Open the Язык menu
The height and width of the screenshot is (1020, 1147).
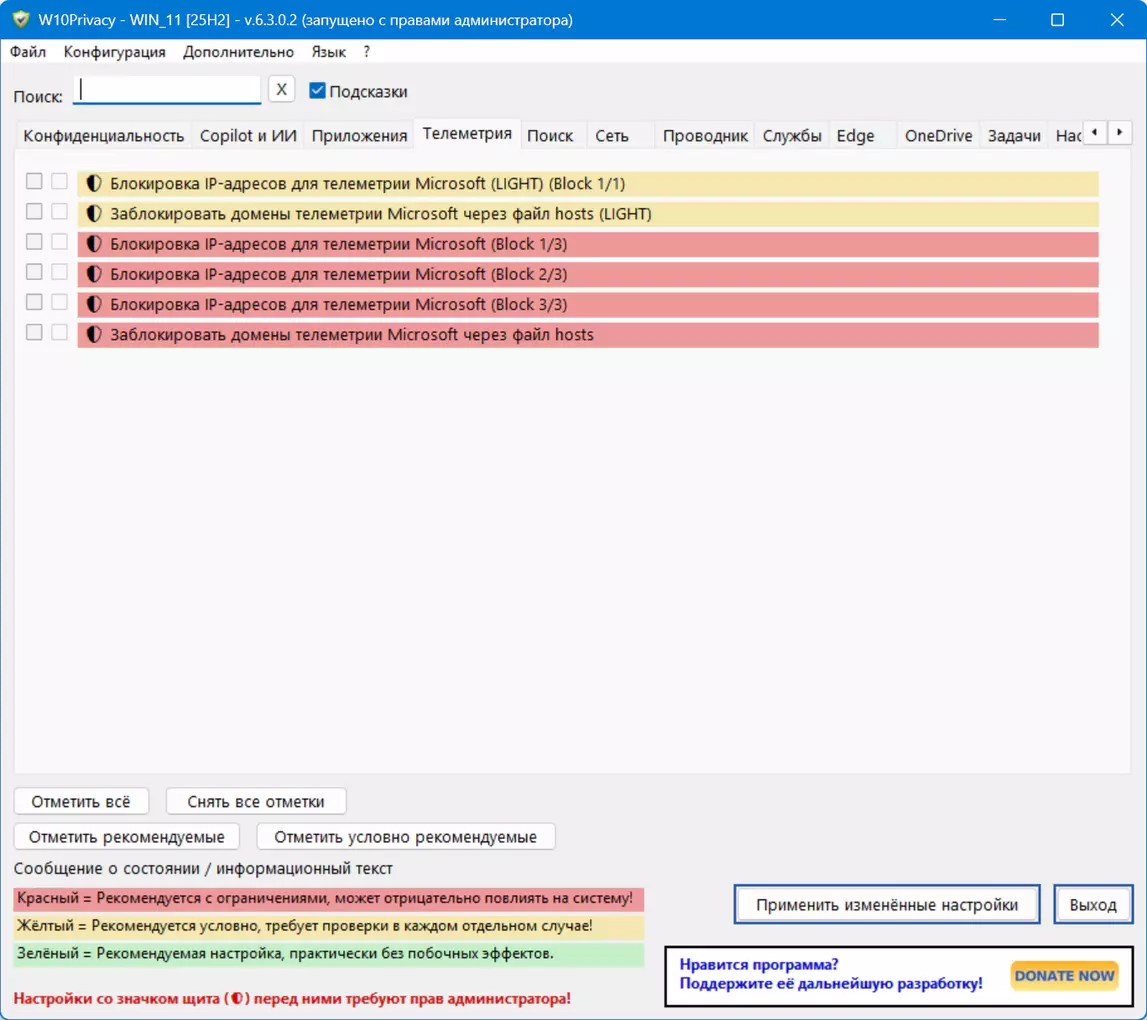[x=328, y=52]
